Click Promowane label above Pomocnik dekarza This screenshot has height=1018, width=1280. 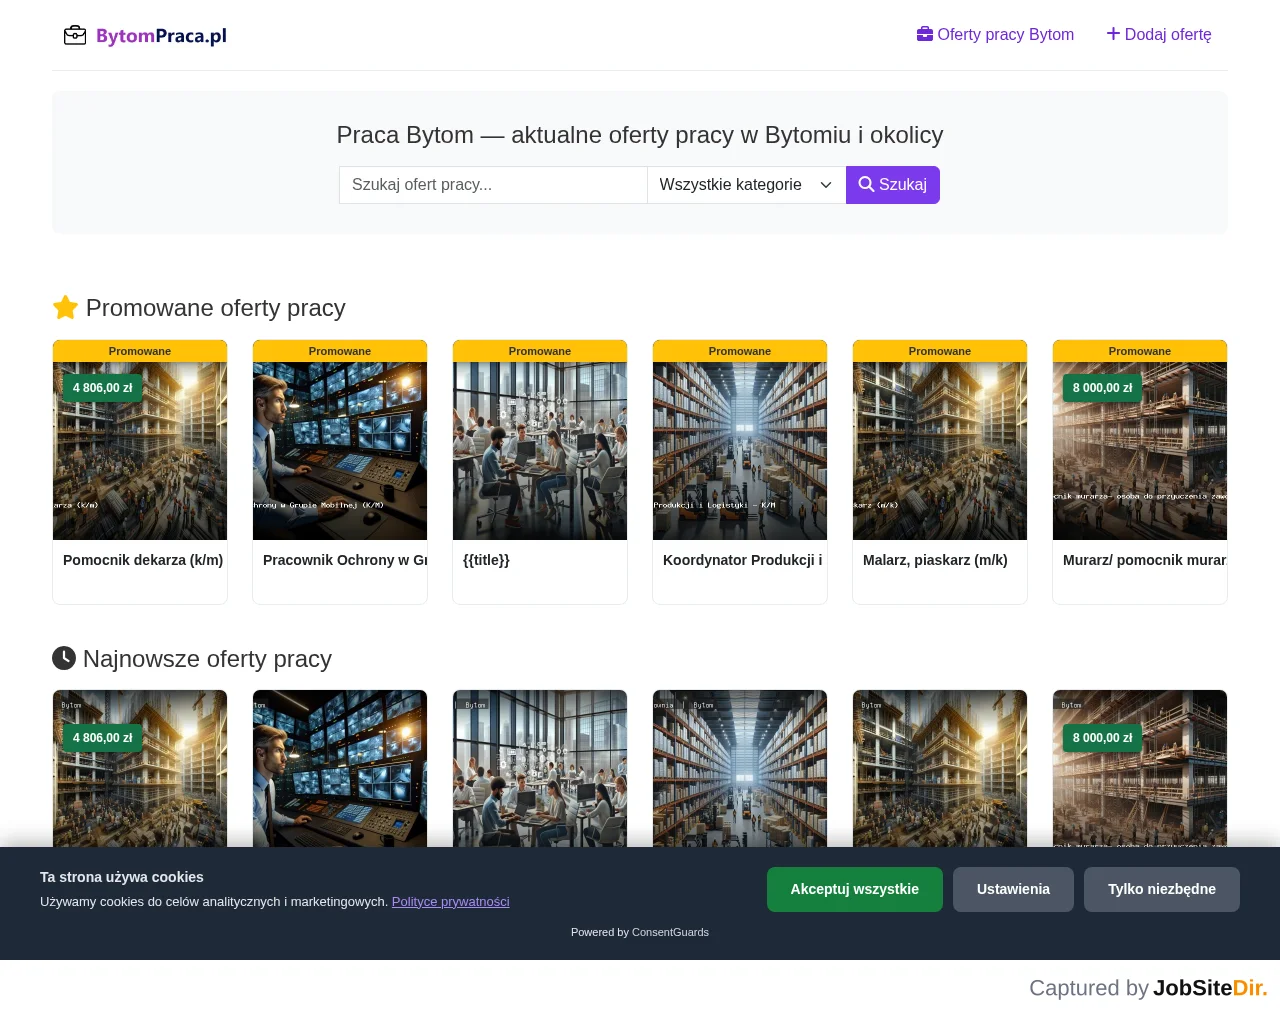click(x=140, y=351)
